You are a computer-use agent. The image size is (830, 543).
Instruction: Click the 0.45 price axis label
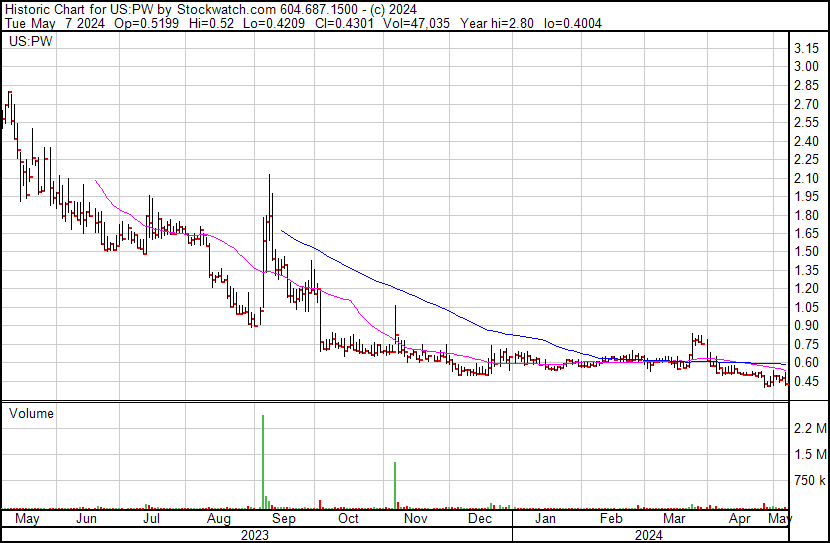pos(807,381)
